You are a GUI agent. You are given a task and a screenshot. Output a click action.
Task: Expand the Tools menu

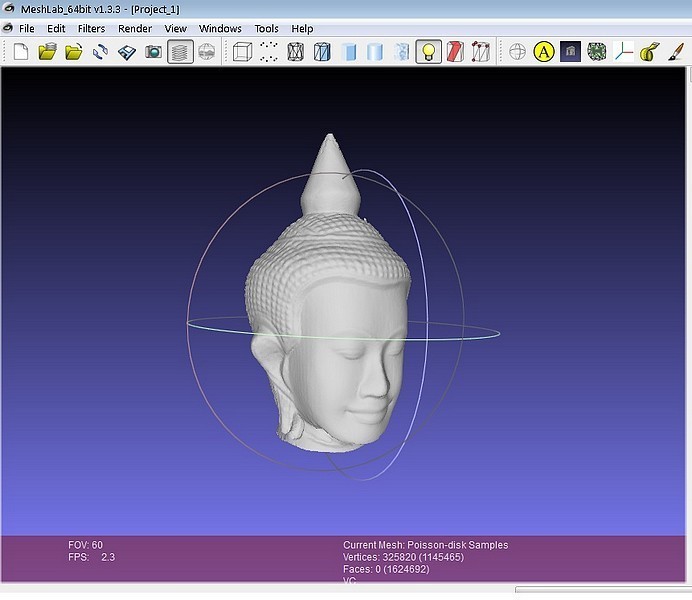tap(266, 29)
